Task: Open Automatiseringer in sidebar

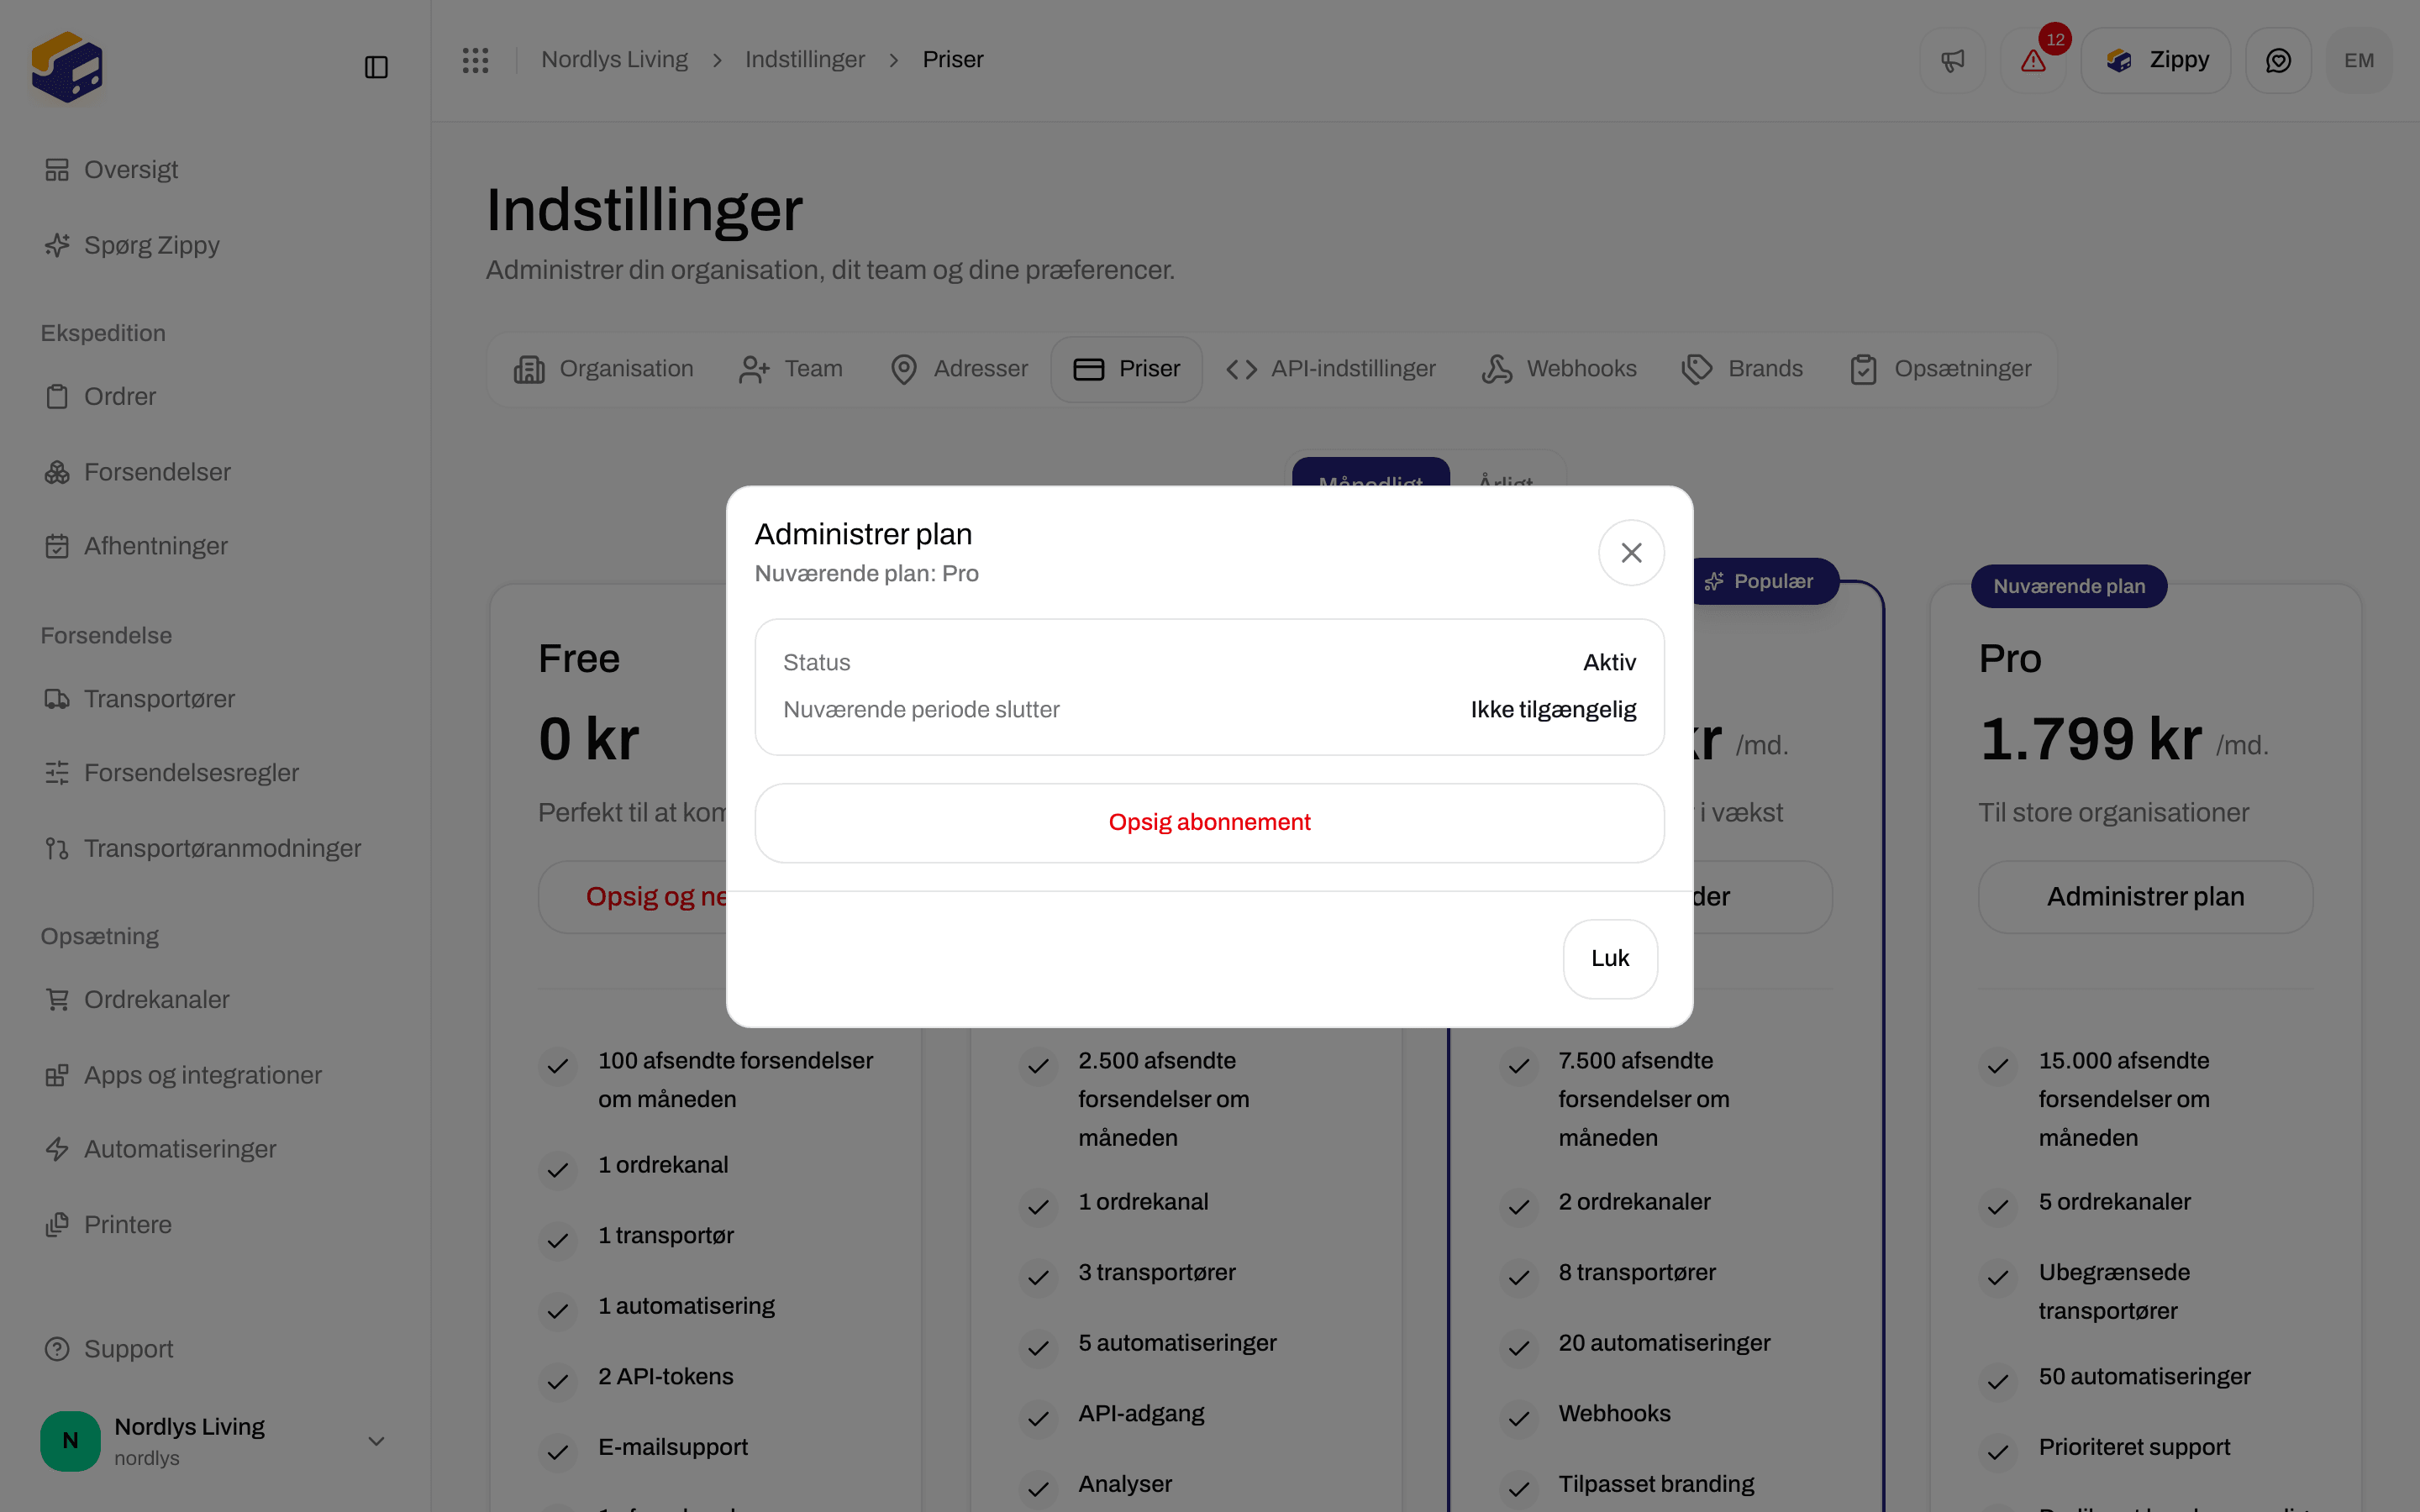Action: tap(214, 1149)
